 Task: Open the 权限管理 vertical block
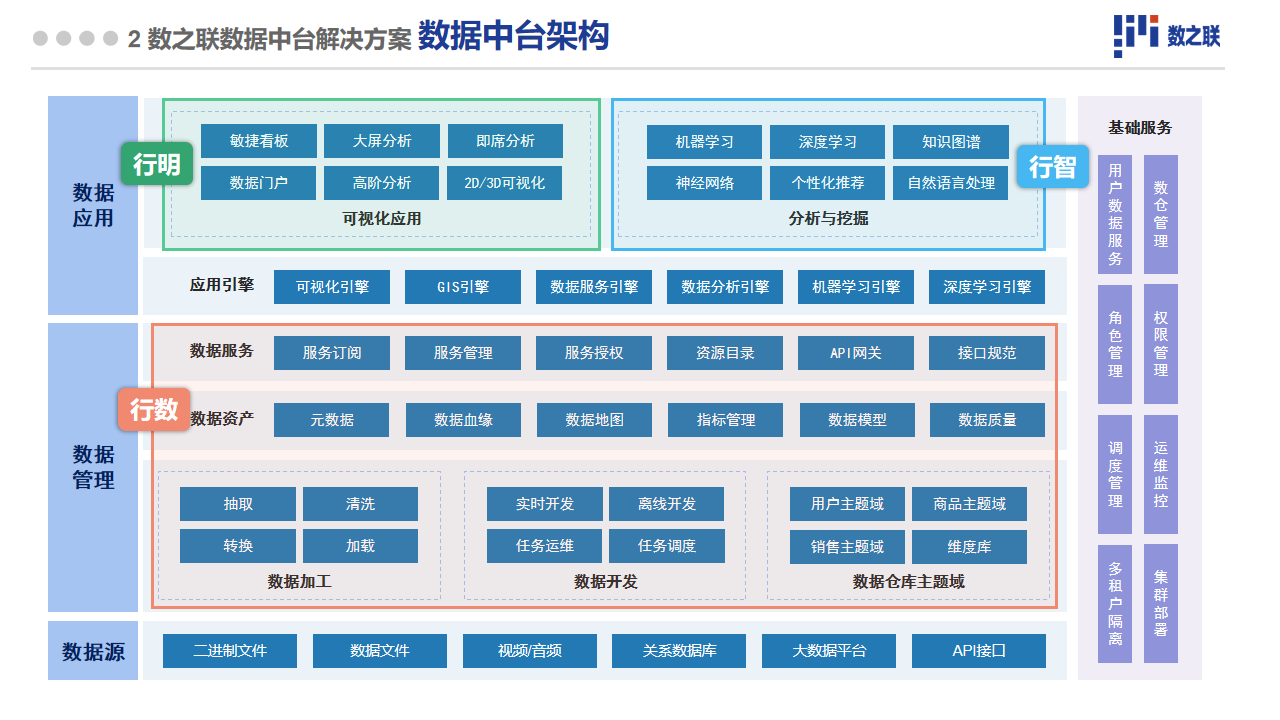pos(1160,343)
